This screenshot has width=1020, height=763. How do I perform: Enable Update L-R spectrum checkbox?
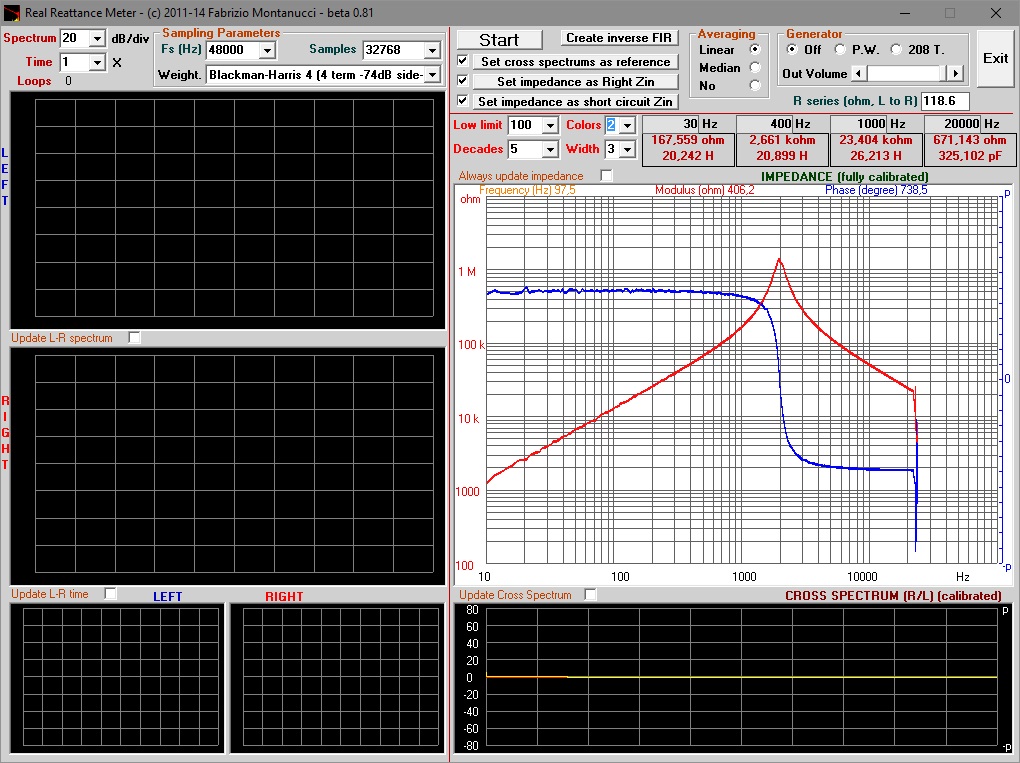tap(134, 338)
